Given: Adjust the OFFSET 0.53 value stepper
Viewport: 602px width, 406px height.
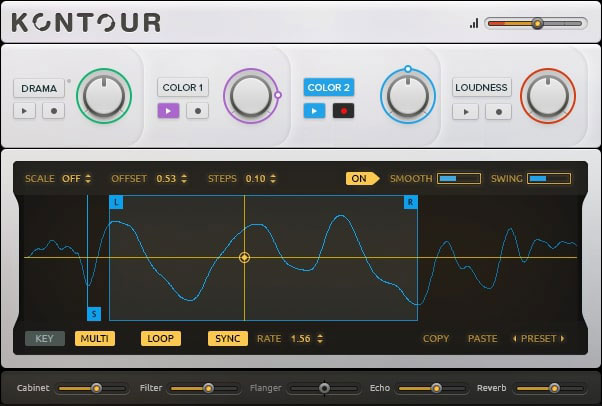Looking at the screenshot, I should [172, 179].
